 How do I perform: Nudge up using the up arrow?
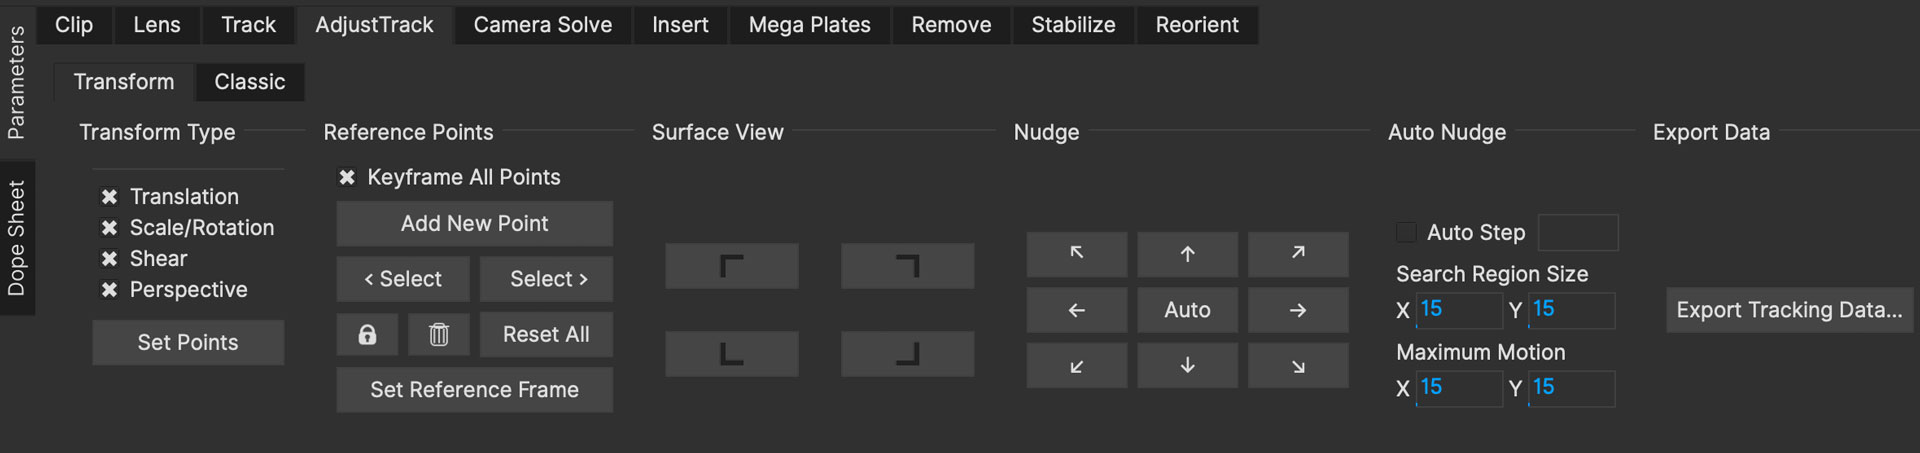(1187, 254)
